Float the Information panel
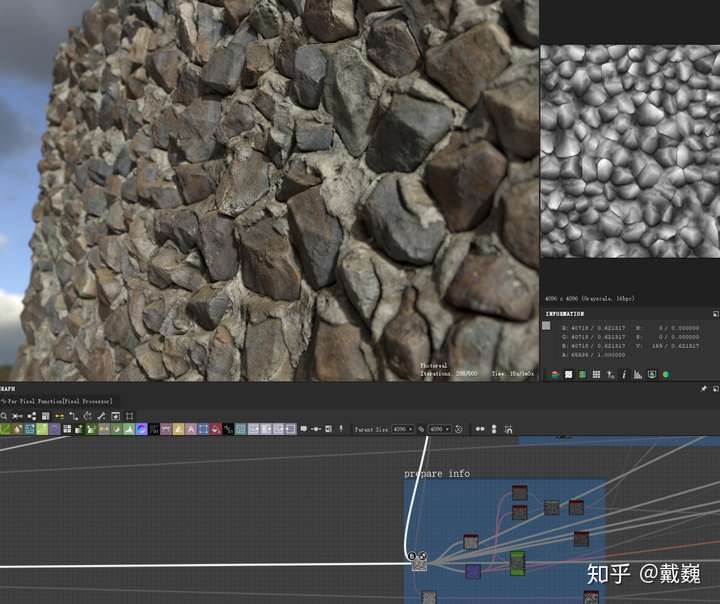The height and width of the screenshot is (604, 720). (715, 314)
